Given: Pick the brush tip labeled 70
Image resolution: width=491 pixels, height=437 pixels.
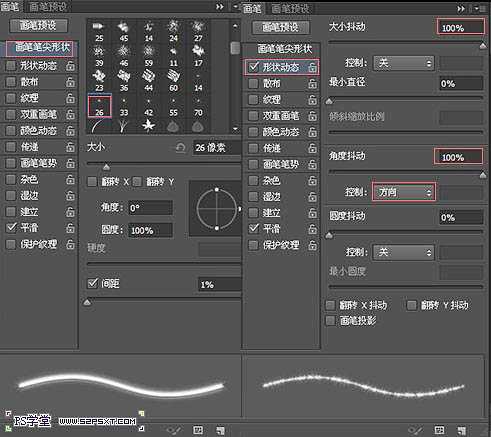Looking at the screenshot, I should click(198, 106).
